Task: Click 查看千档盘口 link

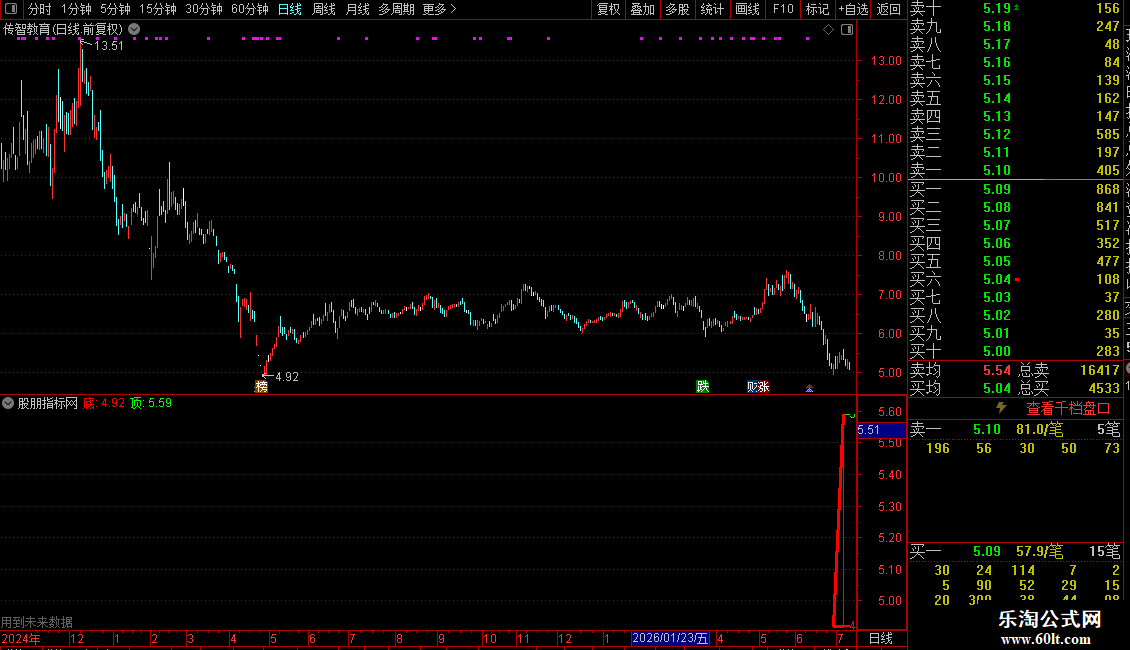Action: 1068,409
